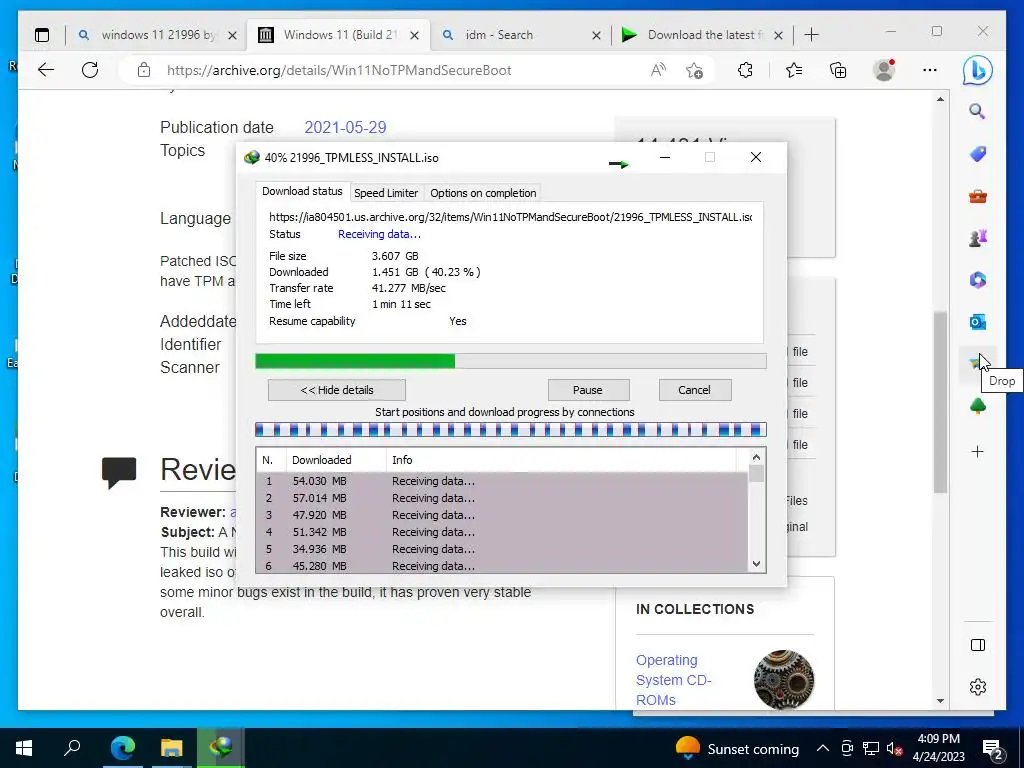Open the Edge tab actions menu icon

[42, 35]
